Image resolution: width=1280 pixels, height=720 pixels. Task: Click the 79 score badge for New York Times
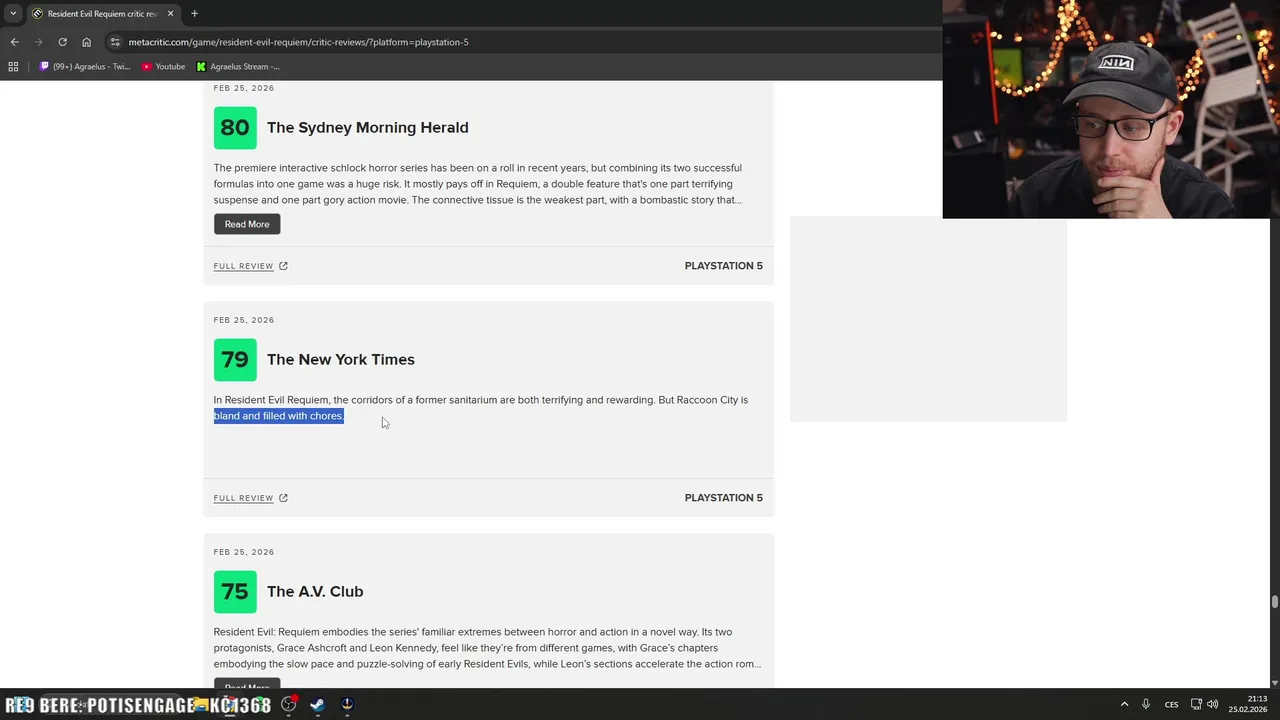pos(235,359)
